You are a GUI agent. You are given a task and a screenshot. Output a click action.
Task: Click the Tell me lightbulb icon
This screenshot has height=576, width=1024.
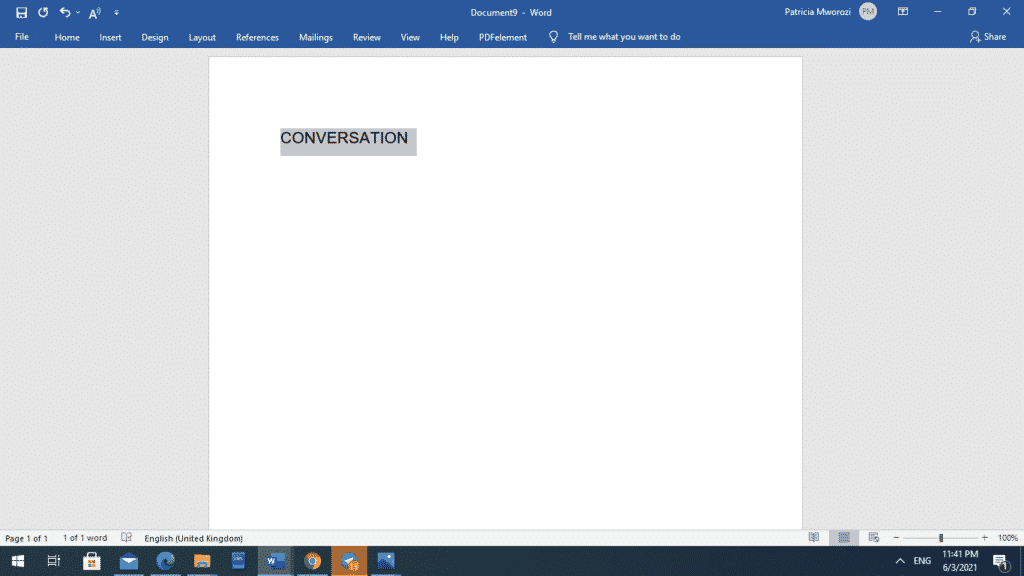click(553, 37)
